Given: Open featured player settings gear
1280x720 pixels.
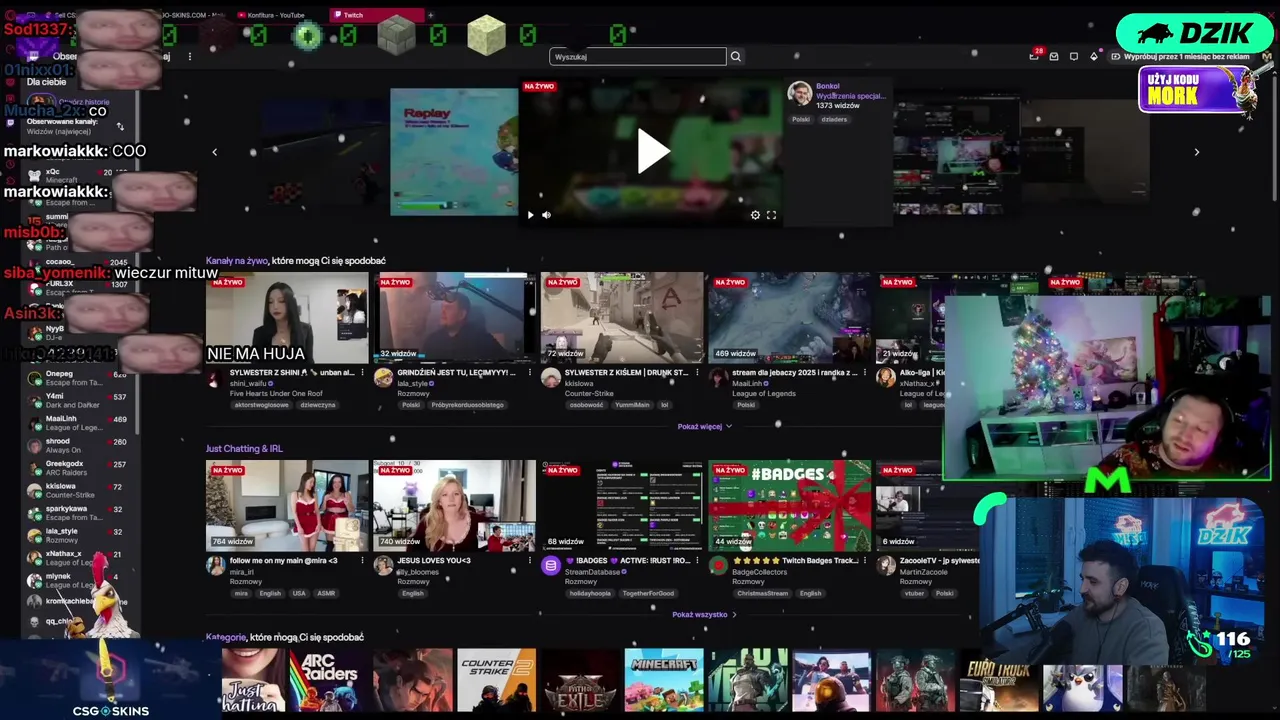Looking at the screenshot, I should tap(755, 215).
